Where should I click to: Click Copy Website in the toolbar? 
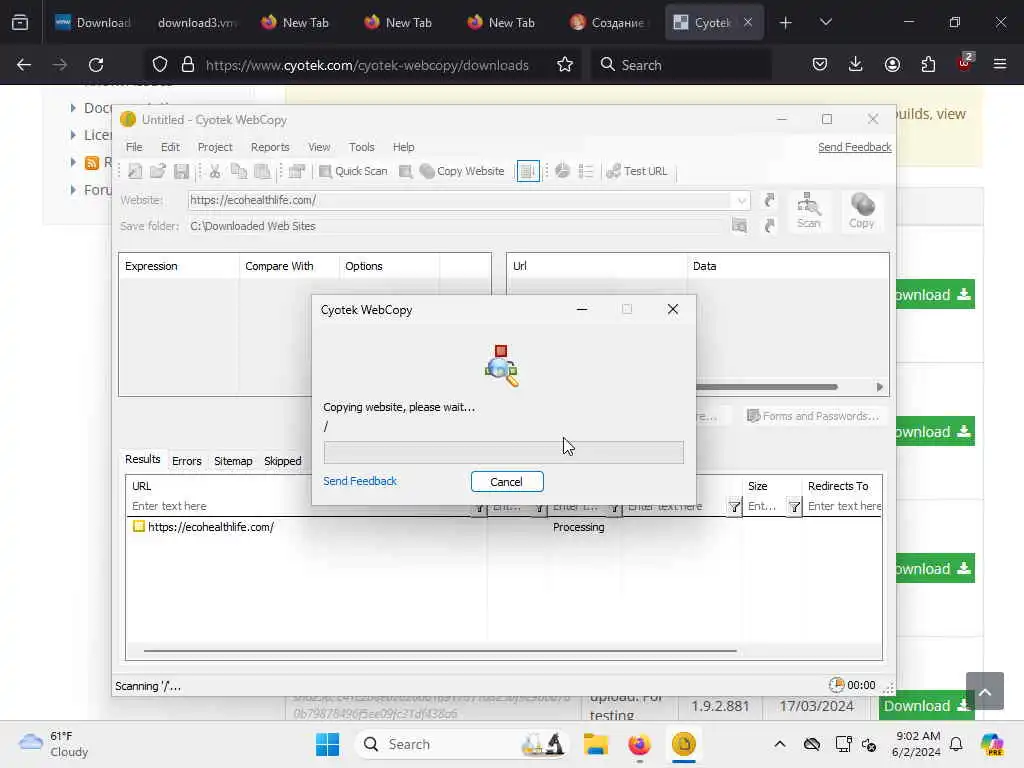[x=462, y=171]
